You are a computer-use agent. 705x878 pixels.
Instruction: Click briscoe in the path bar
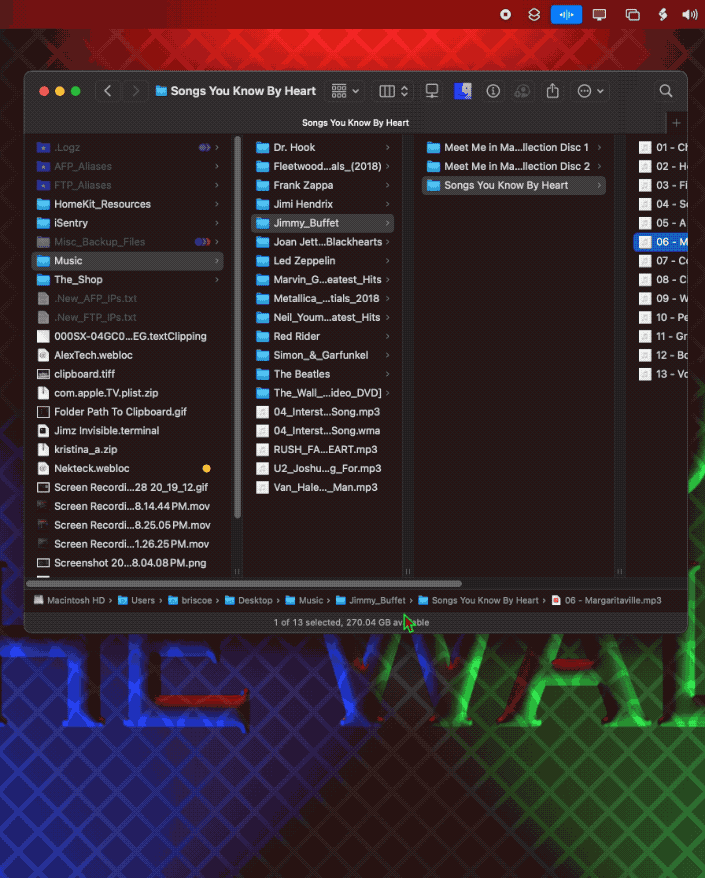190,600
